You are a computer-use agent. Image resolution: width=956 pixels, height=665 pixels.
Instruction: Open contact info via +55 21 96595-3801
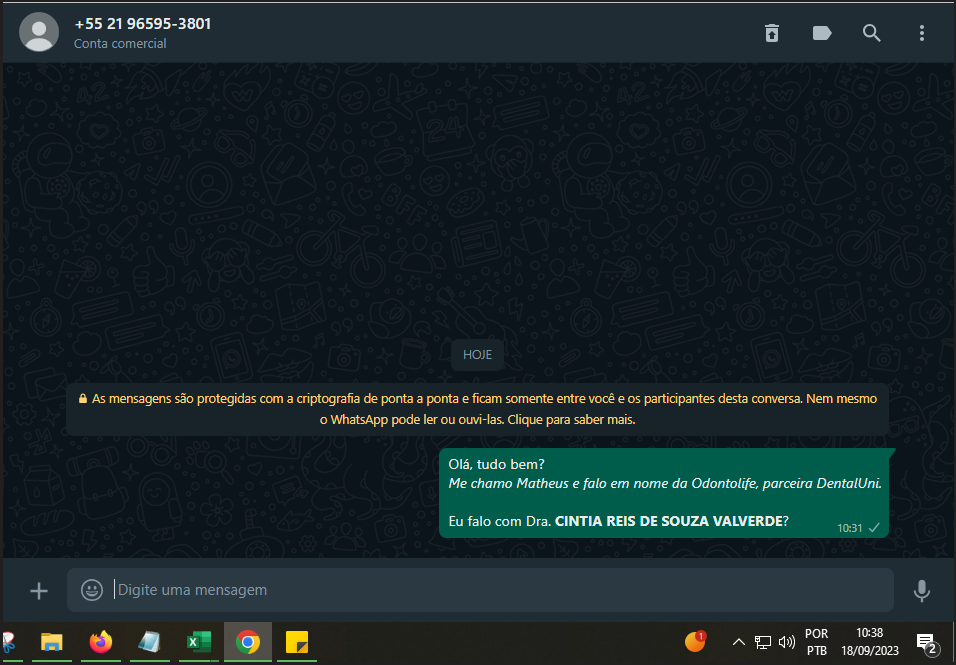[143, 24]
